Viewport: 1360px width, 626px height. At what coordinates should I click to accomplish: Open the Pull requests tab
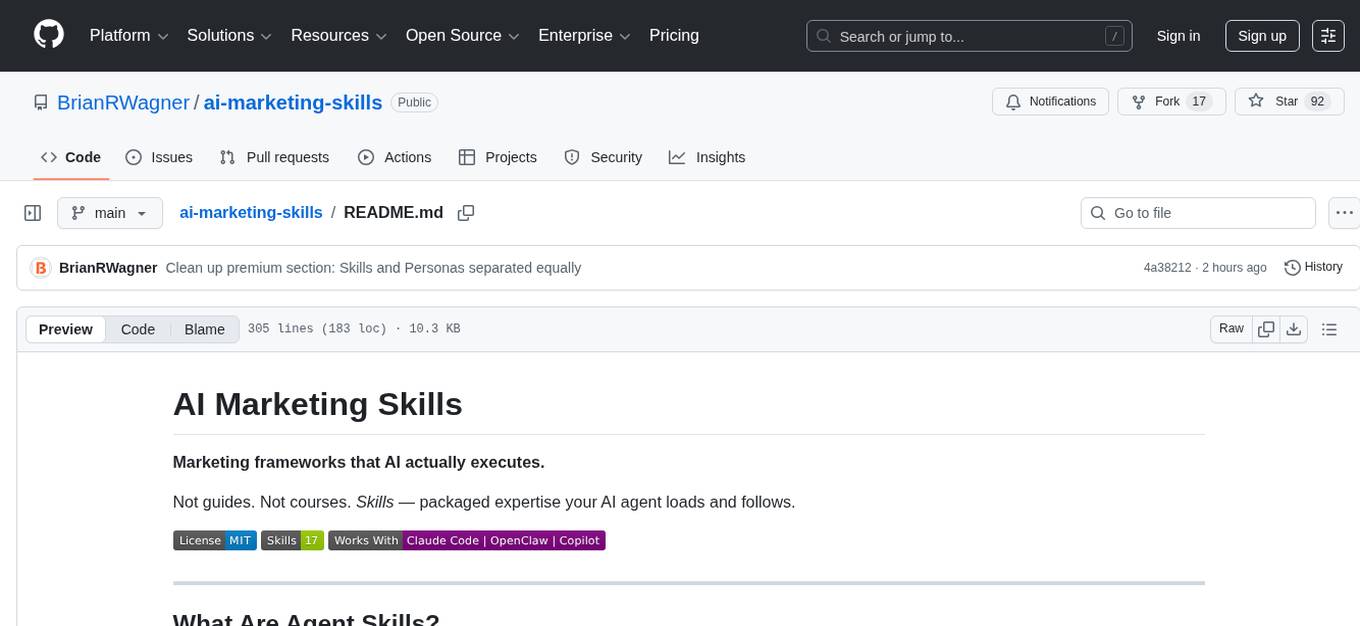click(274, 157)
